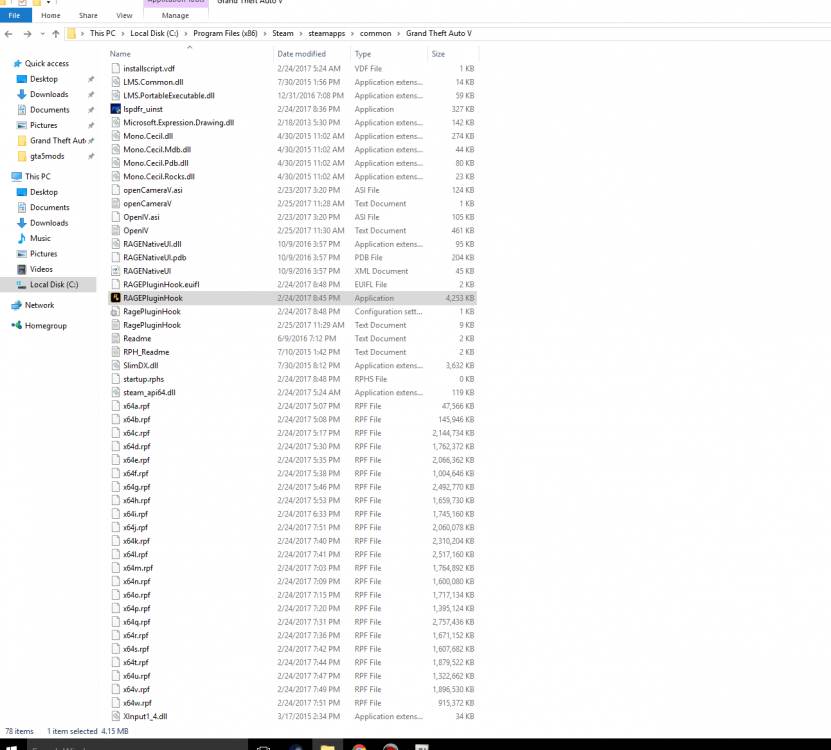Select the x64l.rpf file name

(136, 554)
